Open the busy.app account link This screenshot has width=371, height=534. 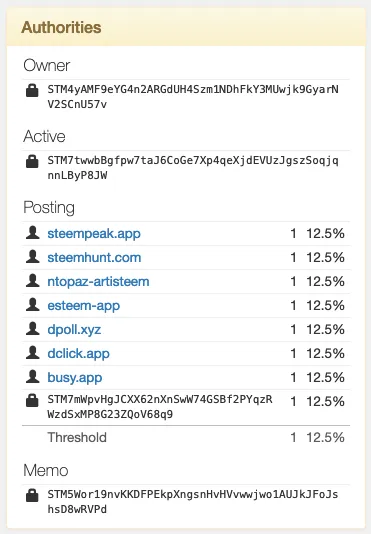75,378
